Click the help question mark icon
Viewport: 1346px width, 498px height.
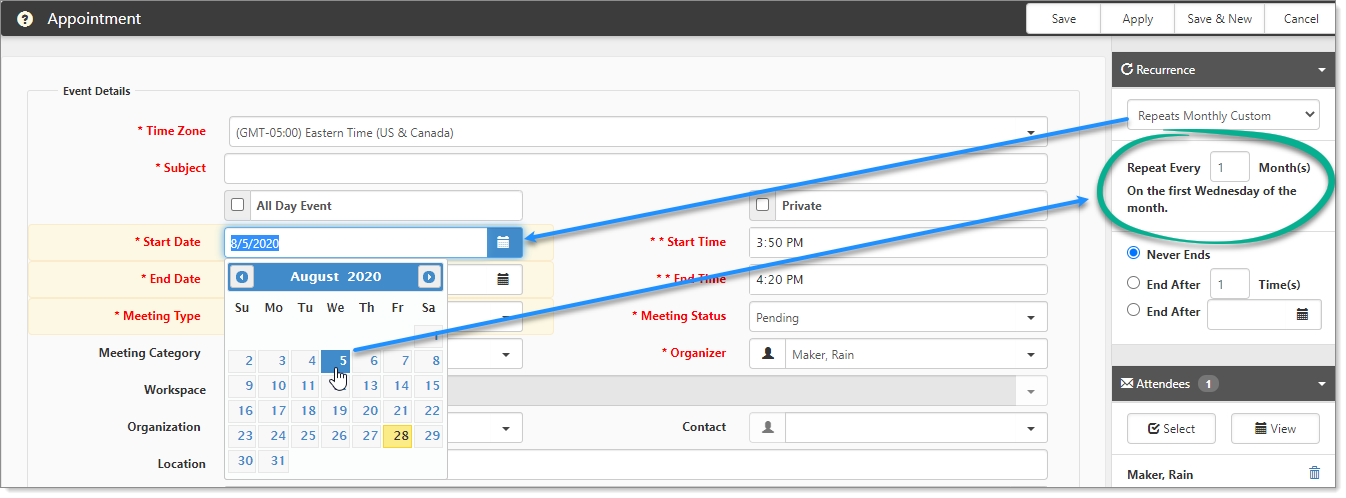pyautogui.click(x=25, y=19)
